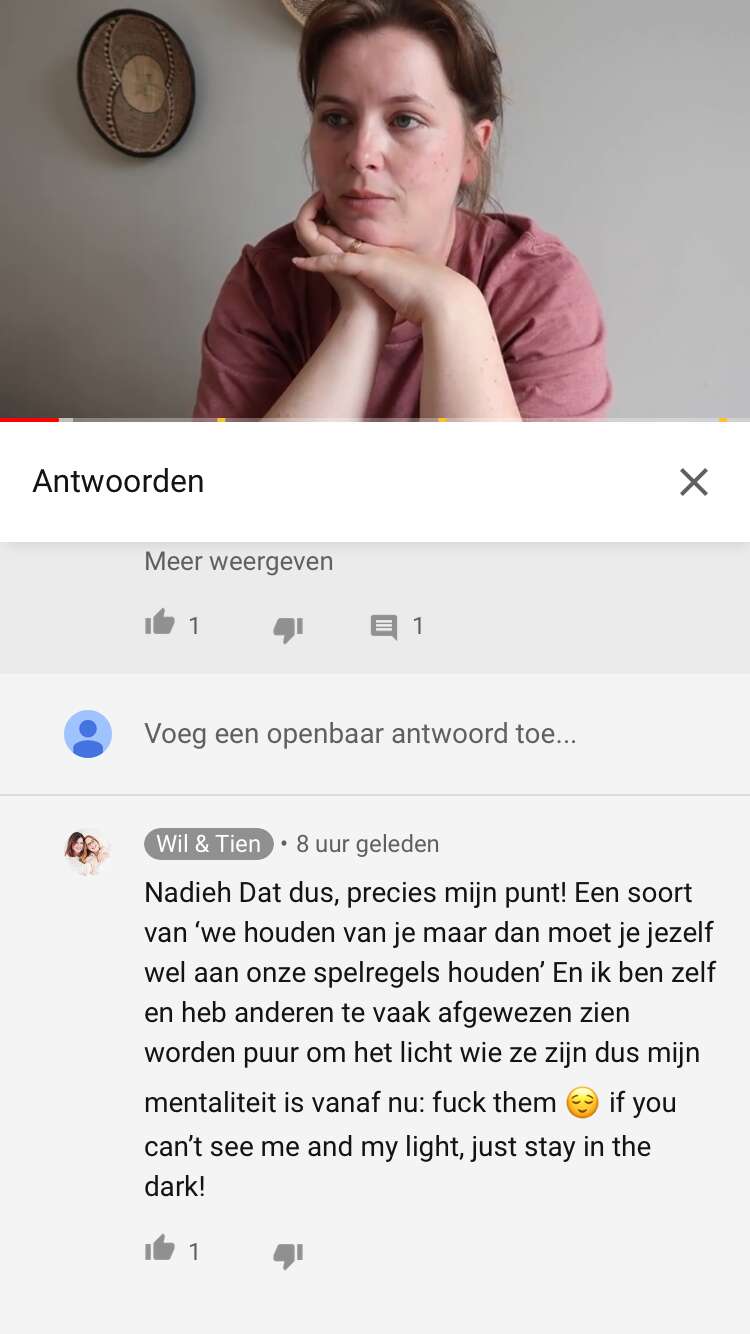Click the 8 uur geleden timestamp
This screenshot has width=750, height=1334.
368,844
